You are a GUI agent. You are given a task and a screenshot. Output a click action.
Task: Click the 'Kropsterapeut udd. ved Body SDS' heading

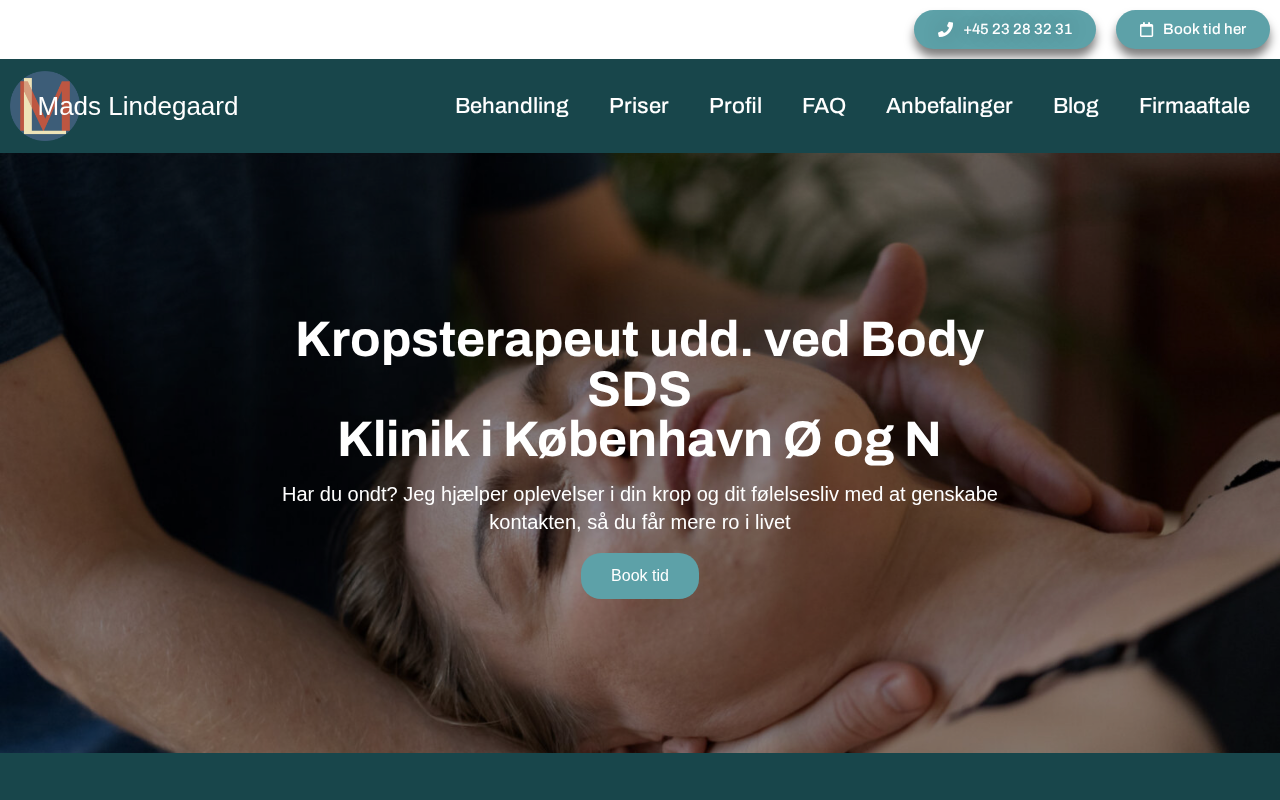[640, 365]
